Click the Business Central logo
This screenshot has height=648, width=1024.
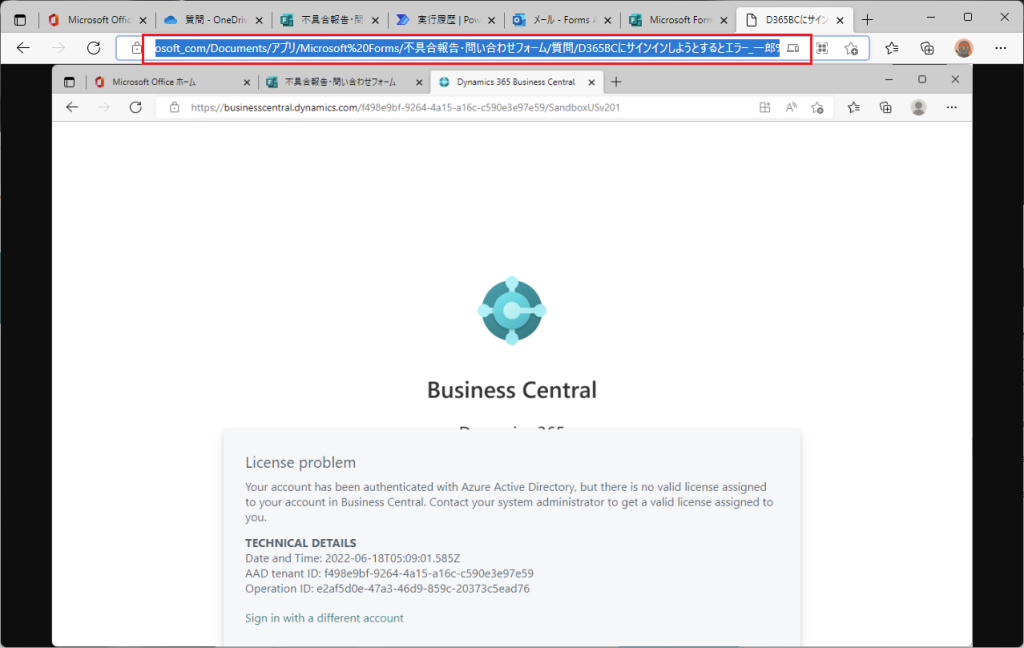tap(512, 310)
